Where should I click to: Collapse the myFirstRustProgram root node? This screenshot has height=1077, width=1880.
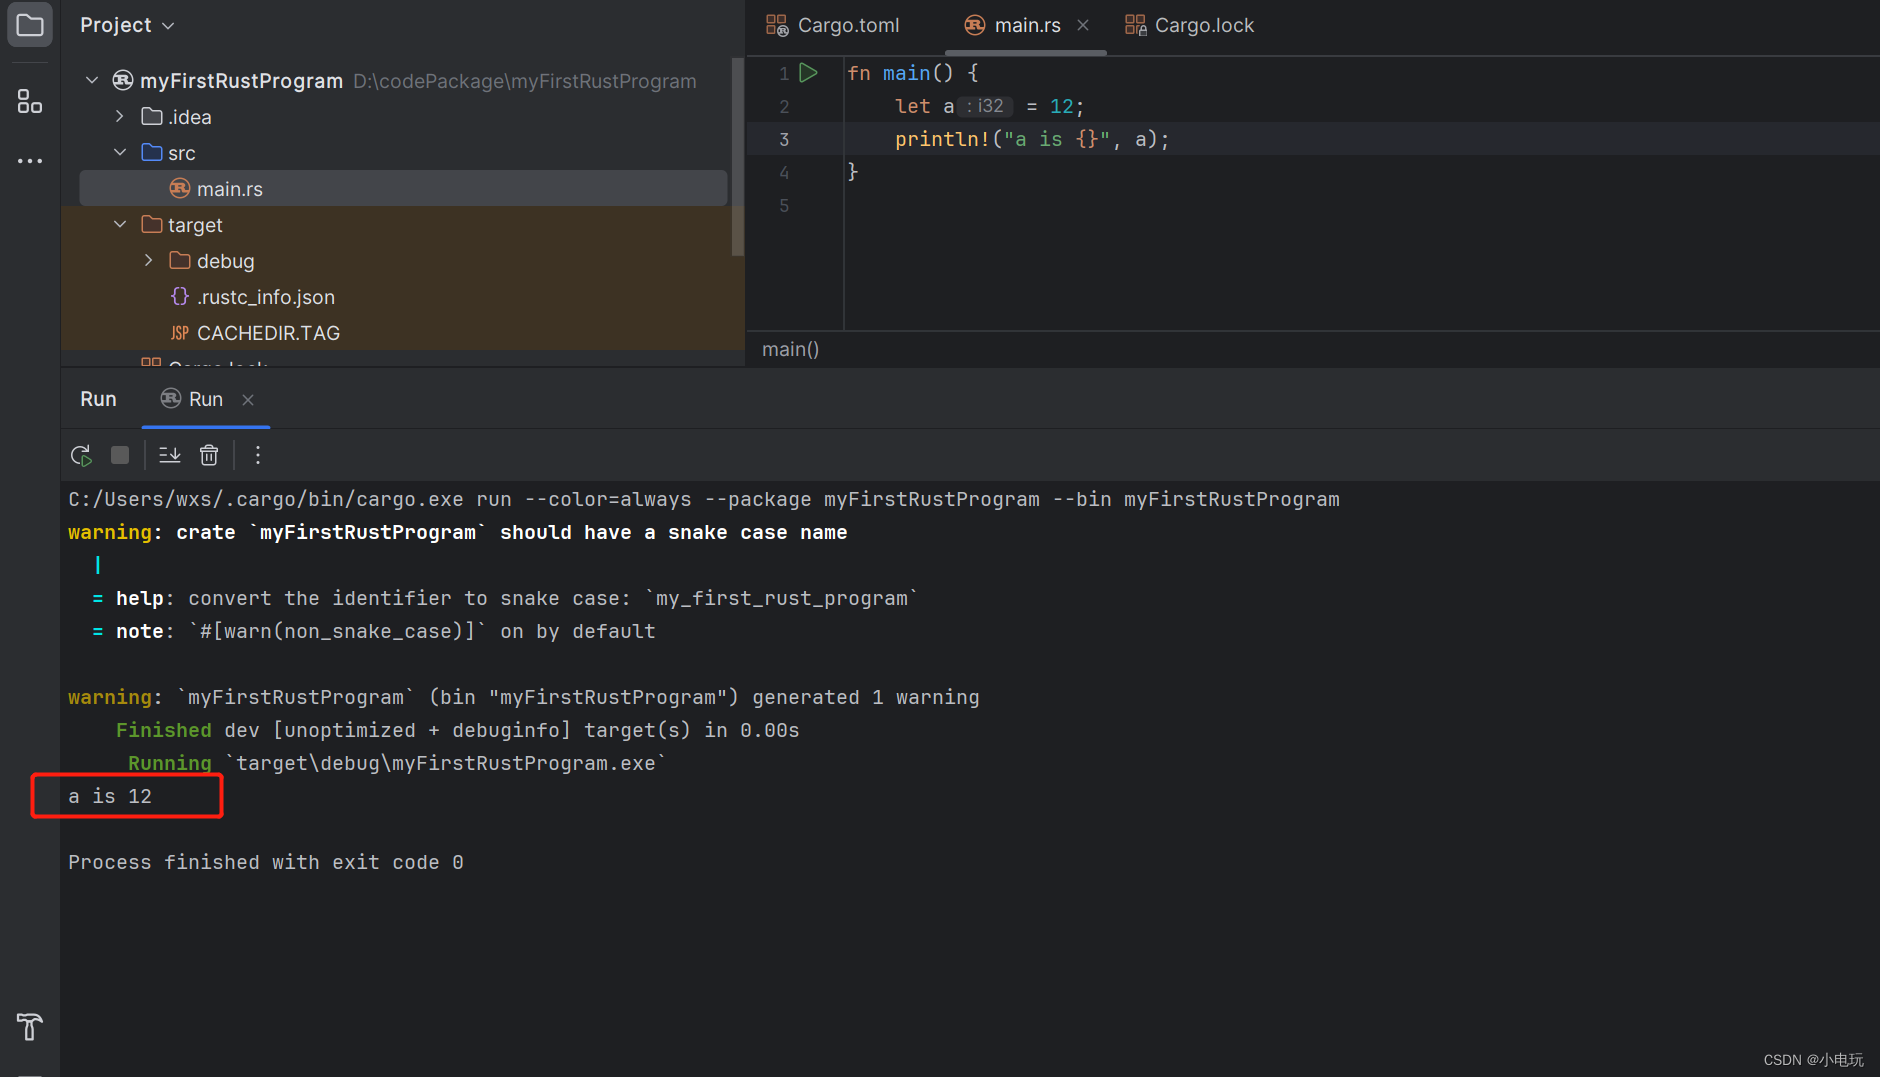click(x=92, y=80)
